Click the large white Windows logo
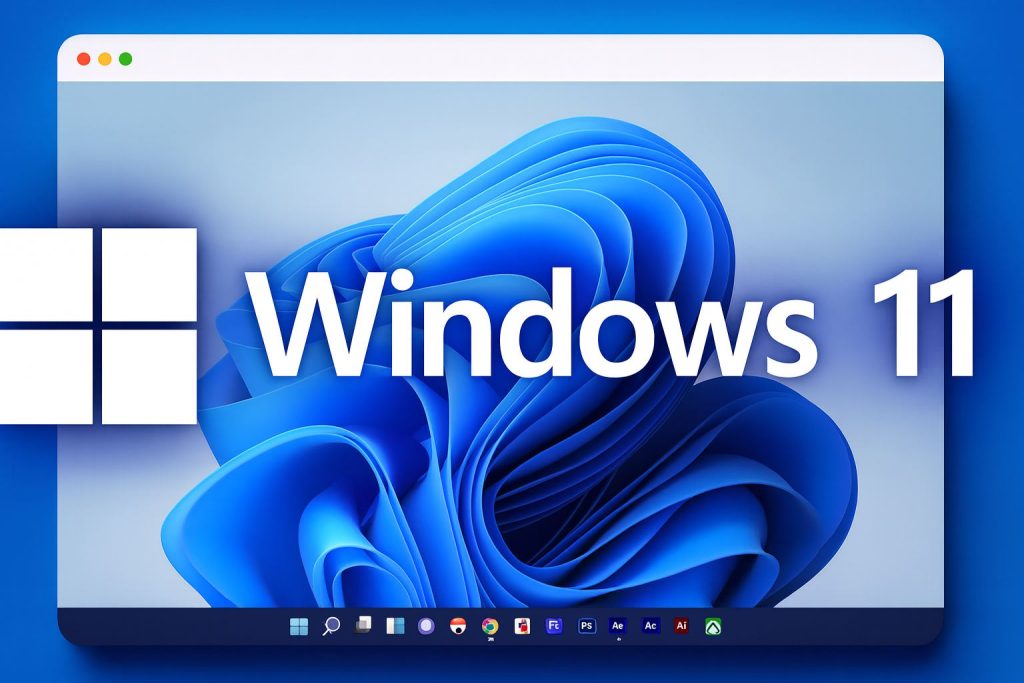 pyautogui.click(x=98, y=325)
